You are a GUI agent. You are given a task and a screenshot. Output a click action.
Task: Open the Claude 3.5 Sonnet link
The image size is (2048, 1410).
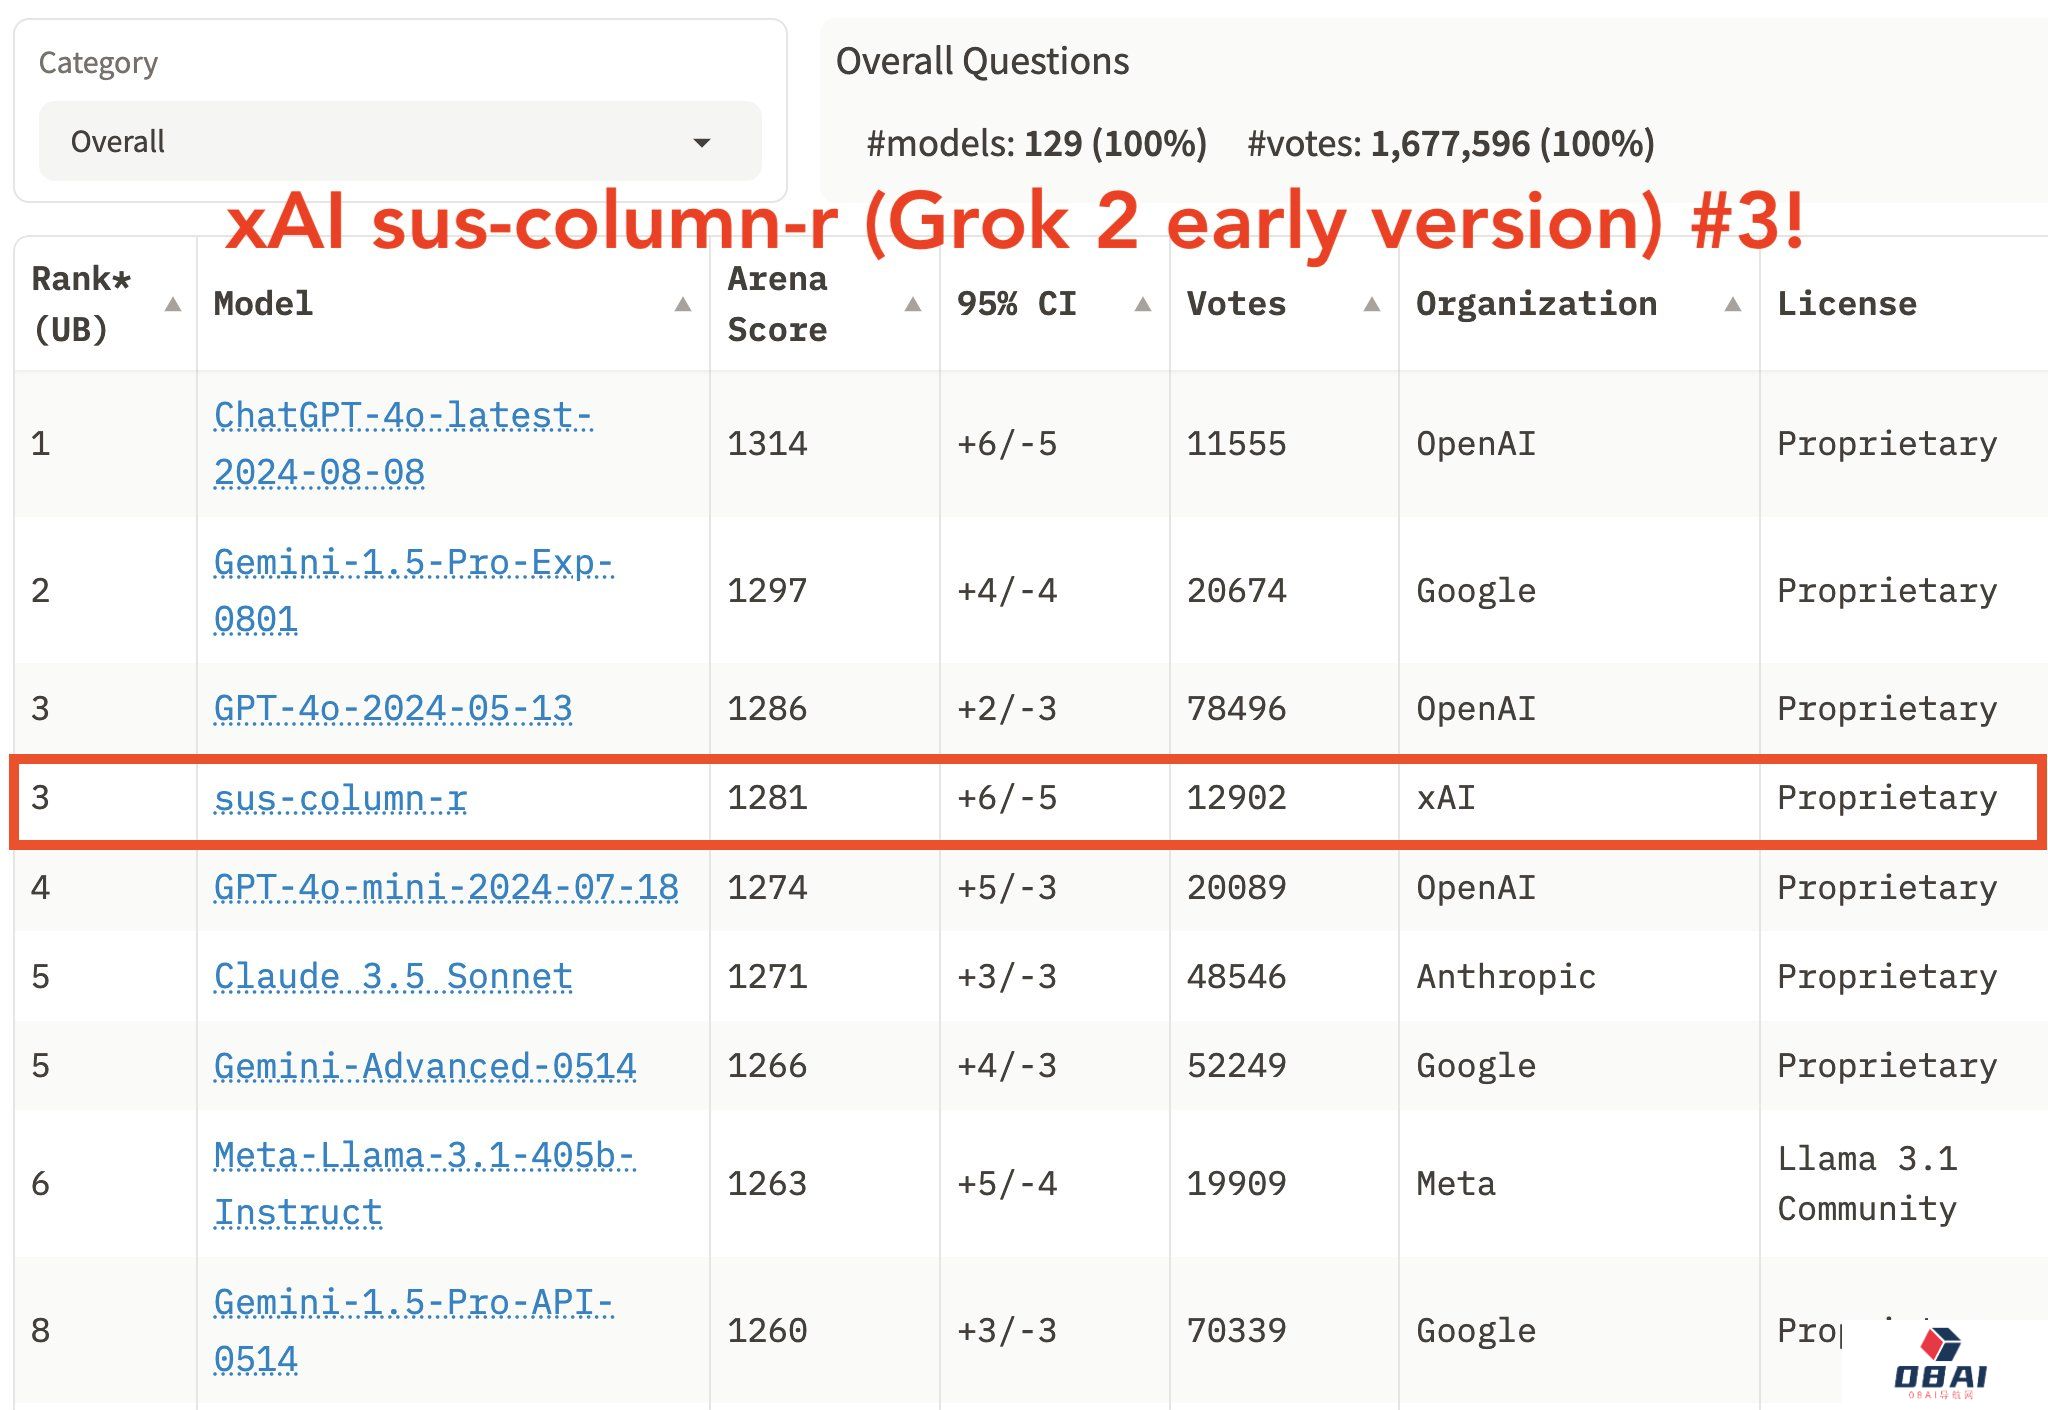pyautogui.click(x=393, y=976)
